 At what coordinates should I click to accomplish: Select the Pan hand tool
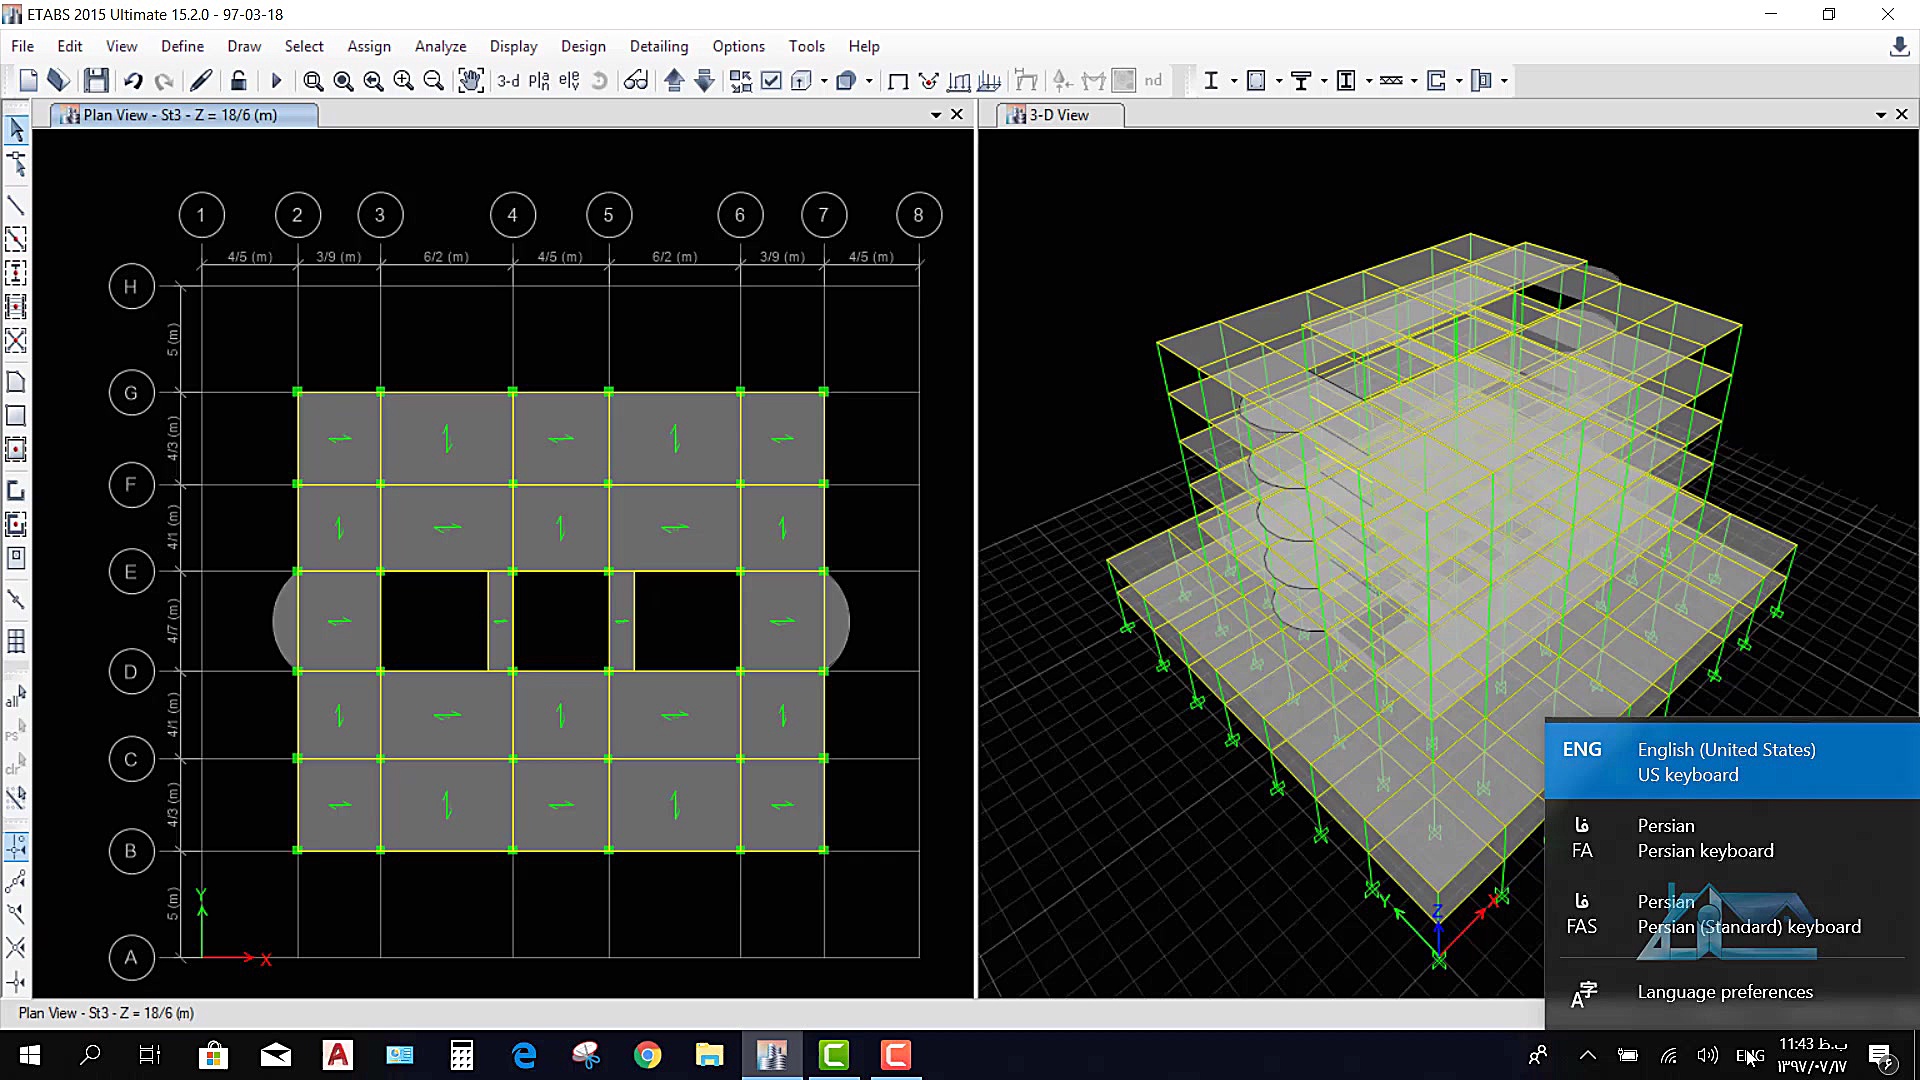pos(470,81)
